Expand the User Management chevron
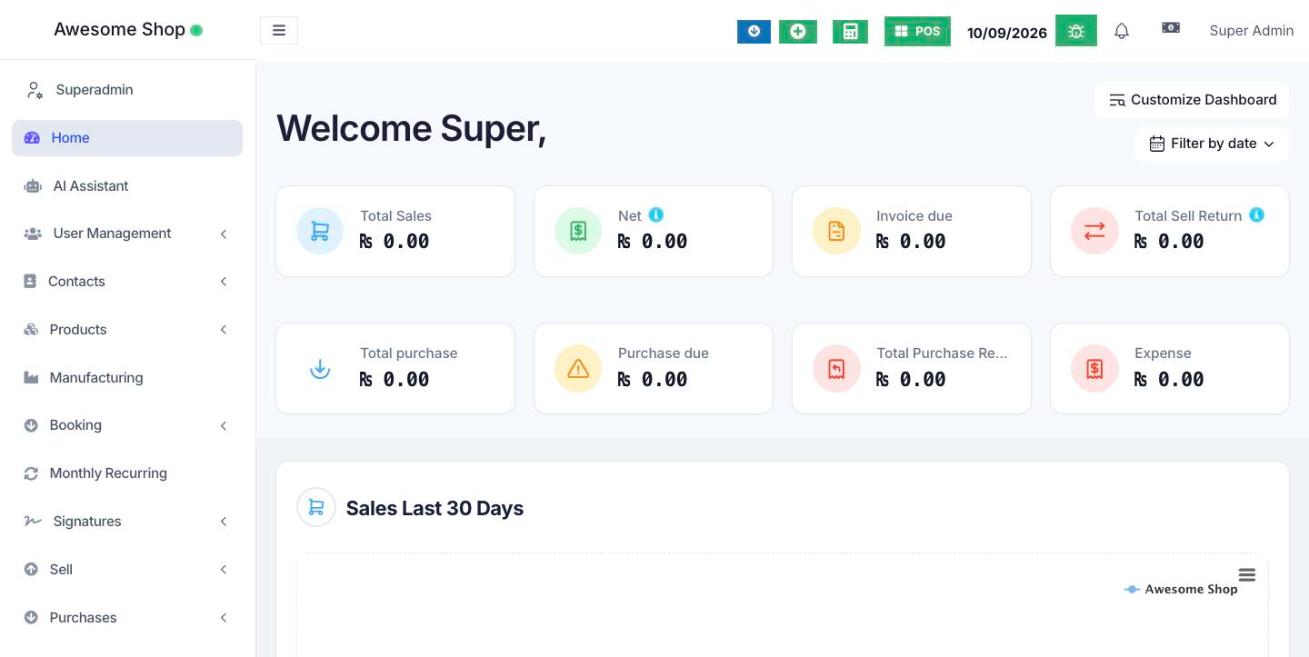 (x=224, y=234)
